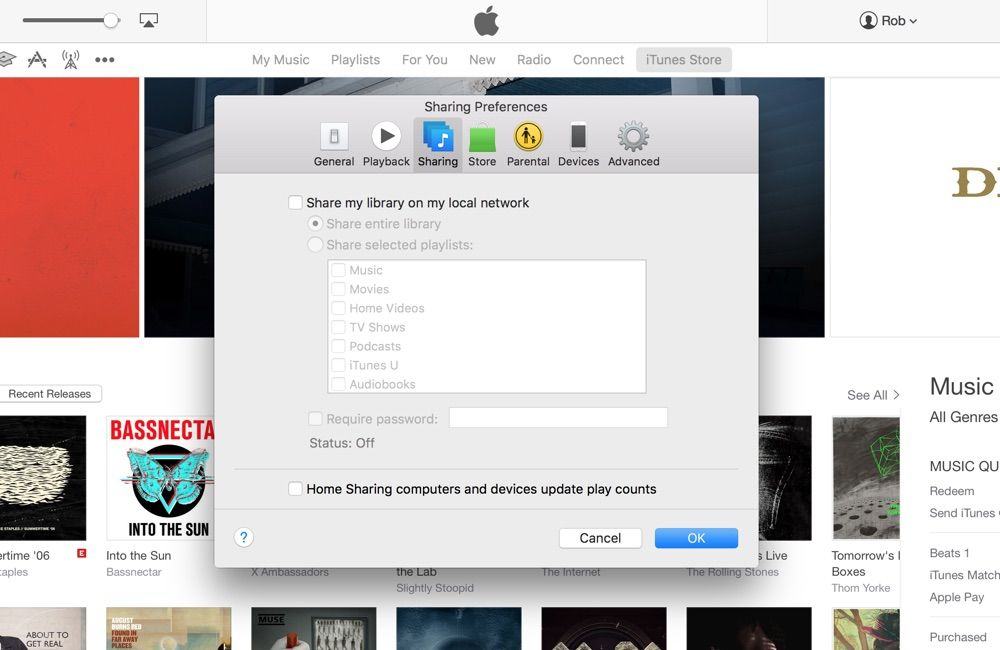The image size is (1000, 650).
Task: Open the Advanced gear preferences
Action: (x=633, y=144)
